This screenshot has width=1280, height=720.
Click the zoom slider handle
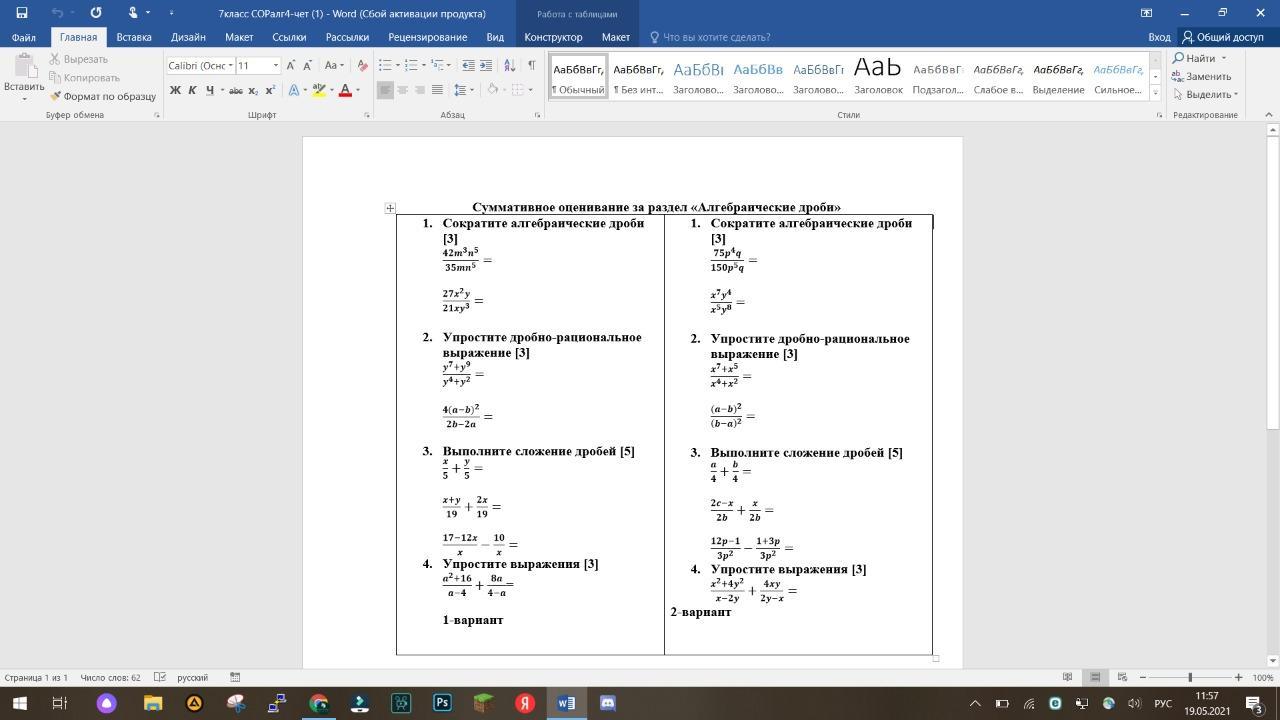[1190, 678]
